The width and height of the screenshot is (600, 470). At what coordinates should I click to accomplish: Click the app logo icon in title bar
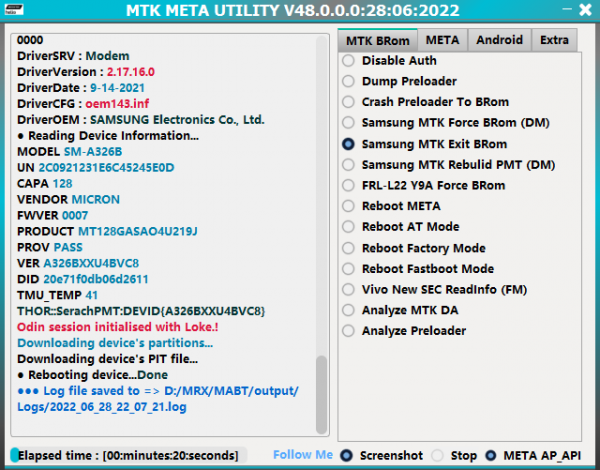(x=14, y=9)
